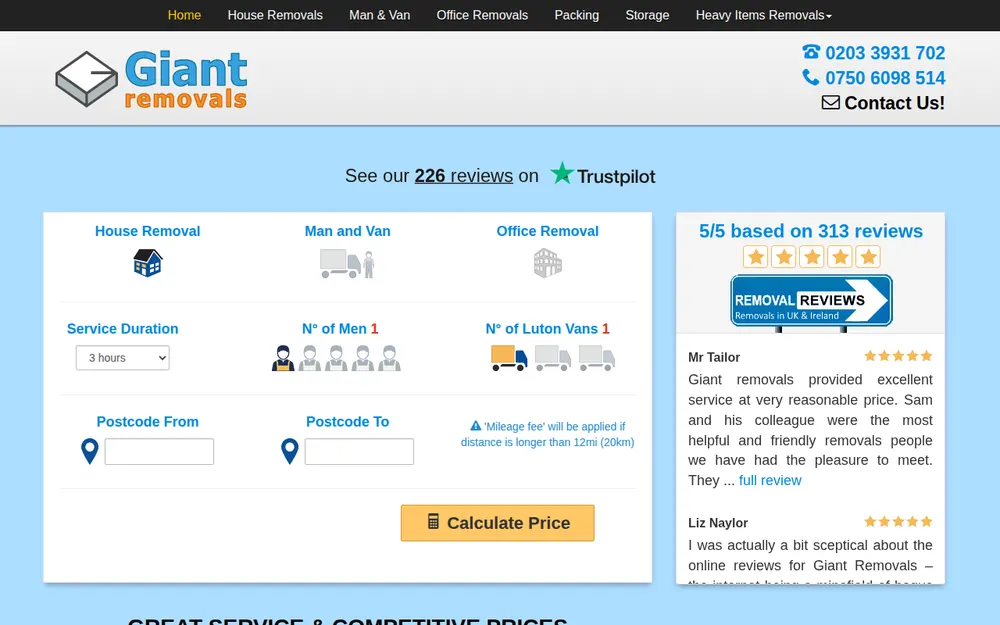This screenshot has width=1000, height=625.
Task: Click the mobile phone handset icon
Action: point(811,77)
